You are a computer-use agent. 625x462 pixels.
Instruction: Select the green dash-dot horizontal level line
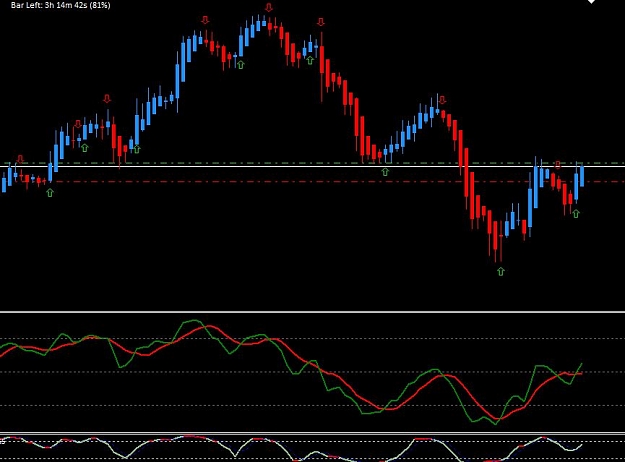tap(312, 163)
